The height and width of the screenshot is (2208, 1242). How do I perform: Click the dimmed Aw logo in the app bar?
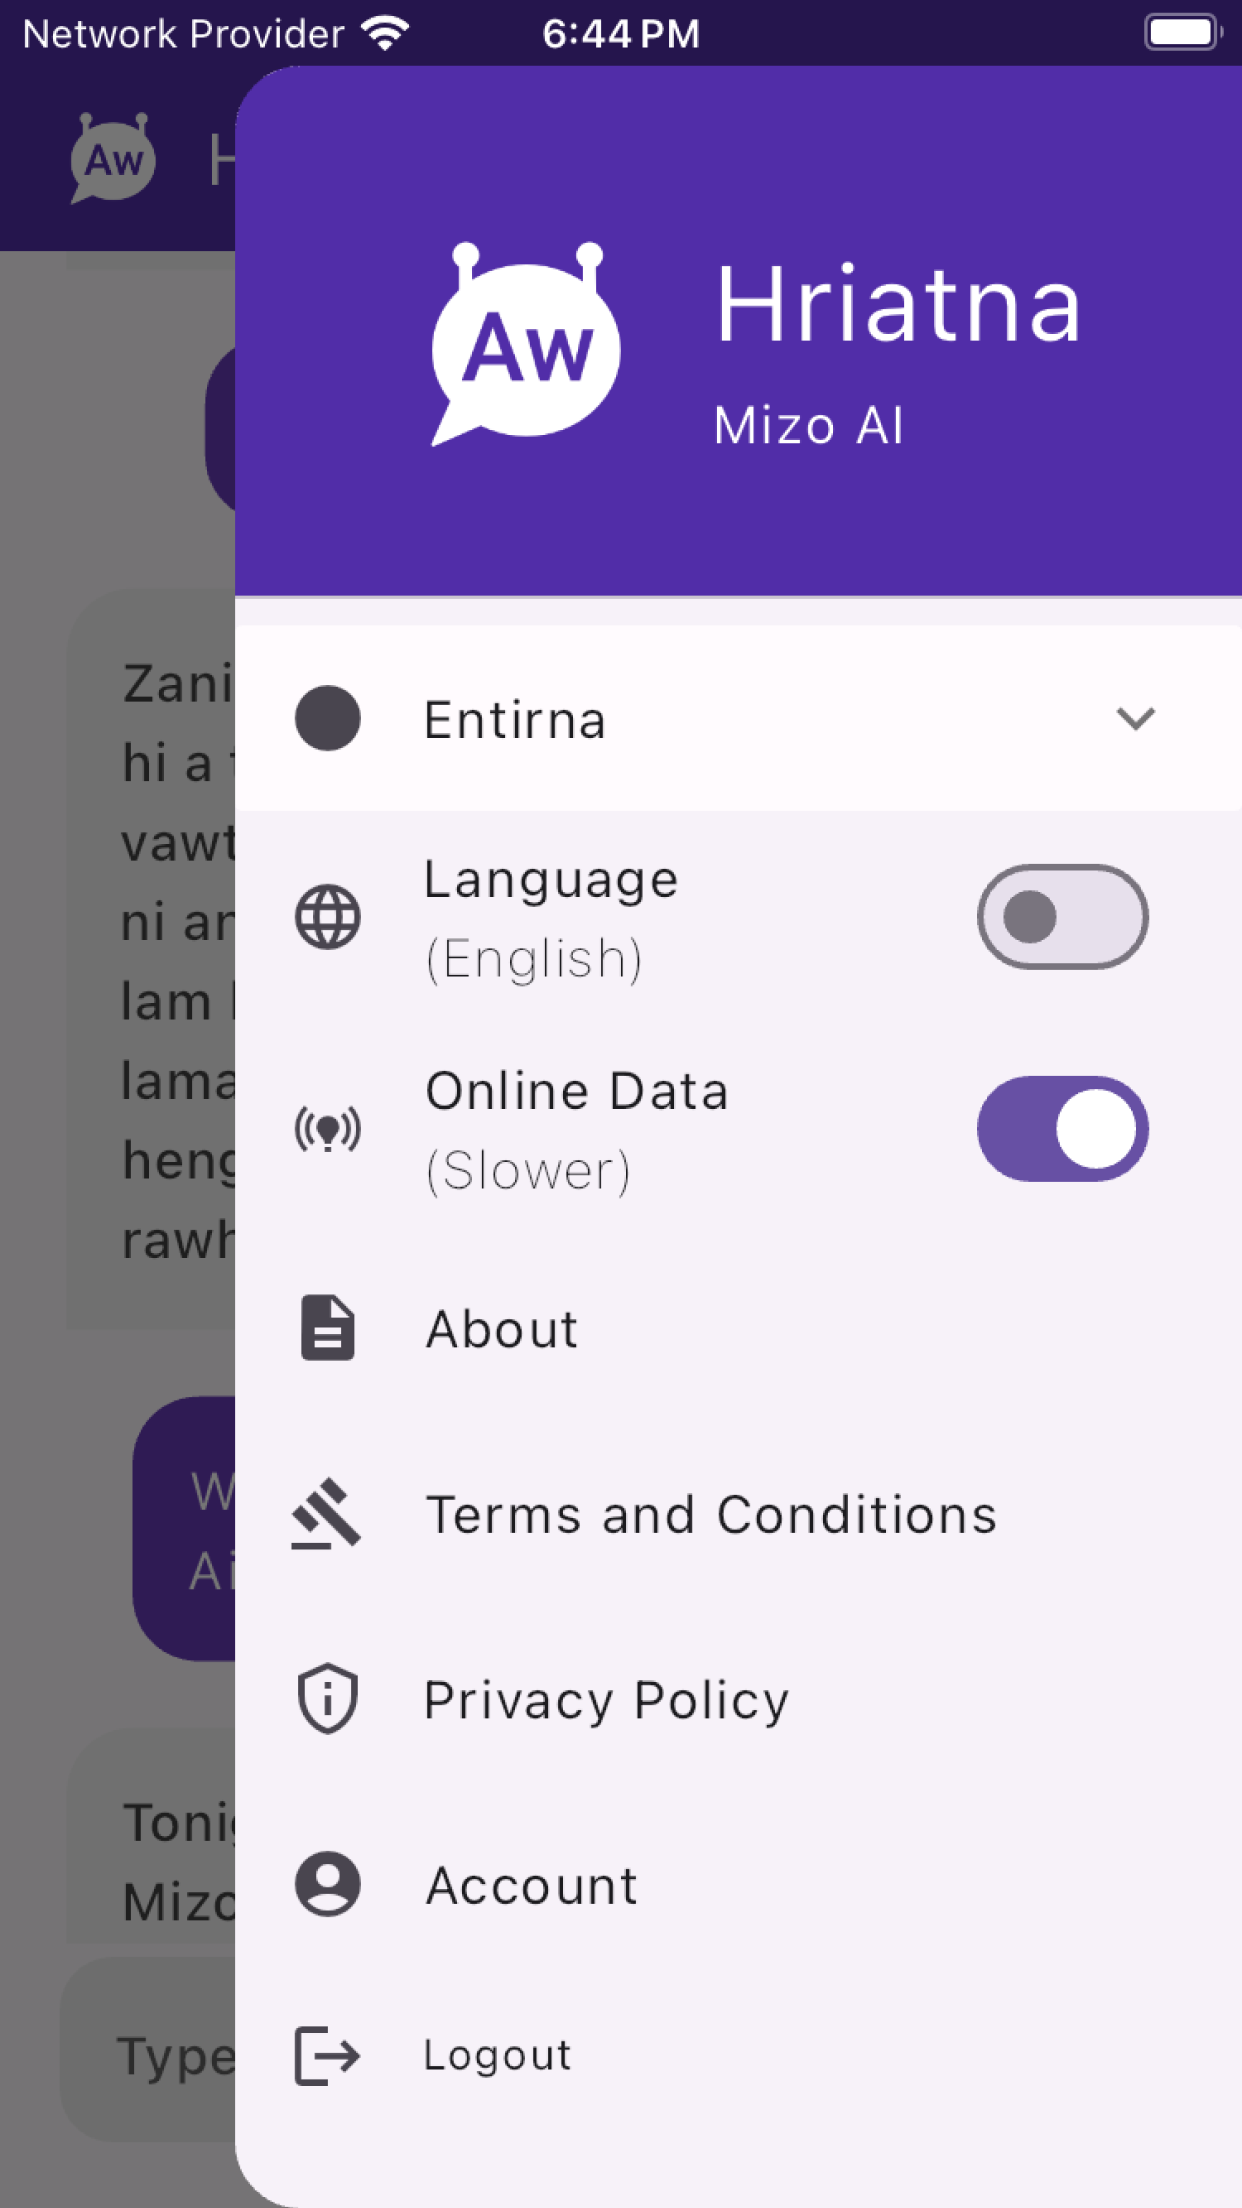(x=113, y=158)
